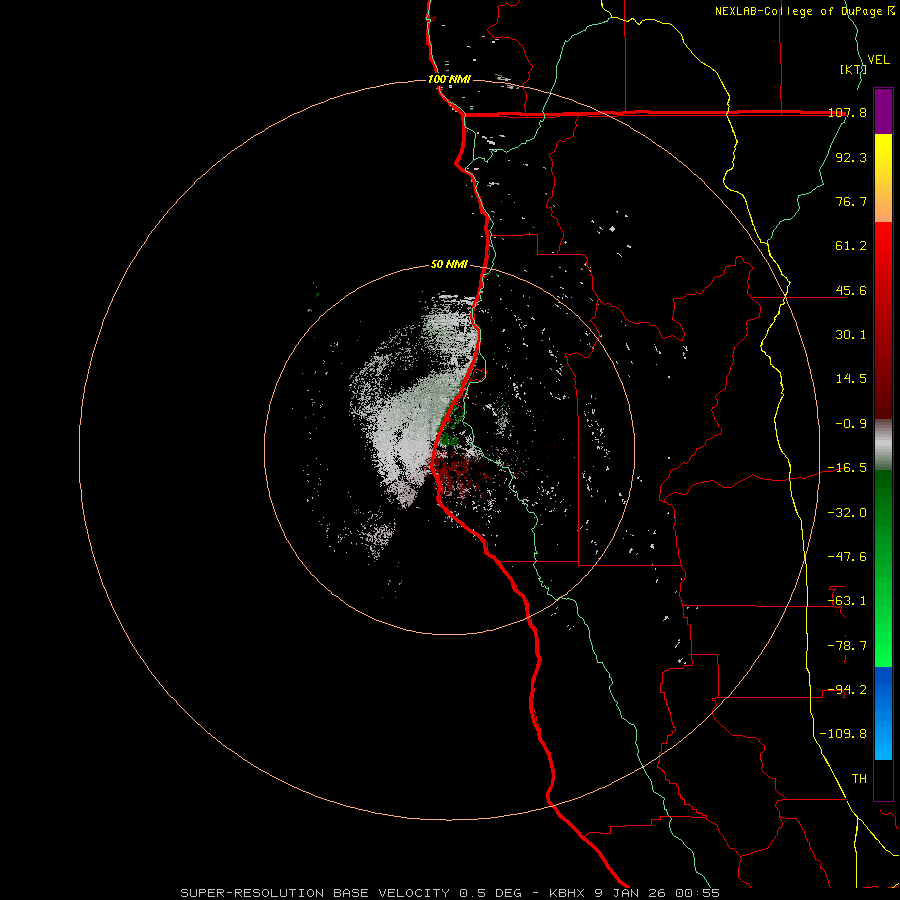900x900 pixels.
Task: Click the VEL legend title
Action: tap(879, 60)
